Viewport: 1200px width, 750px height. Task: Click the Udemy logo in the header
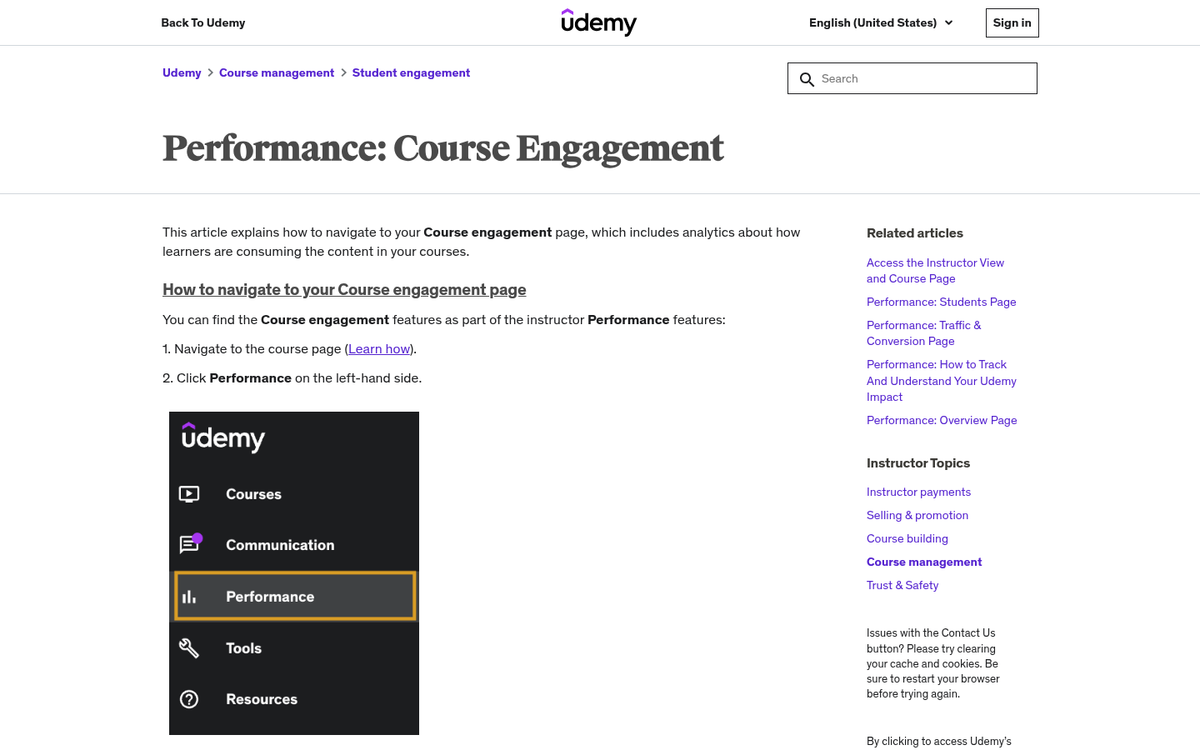click(599, 22)
